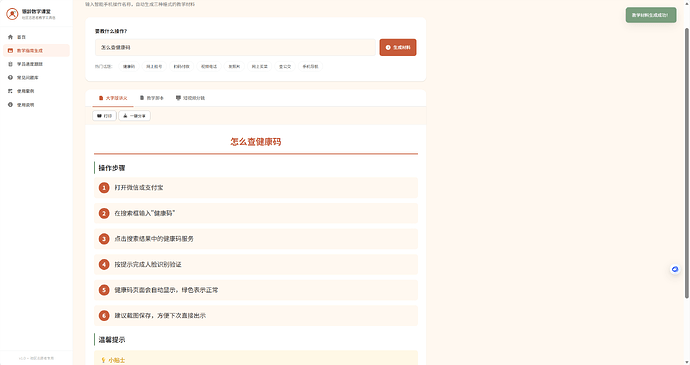Click the operation name input field
Screen dimensions: 690x365
[x=235, y=48]
